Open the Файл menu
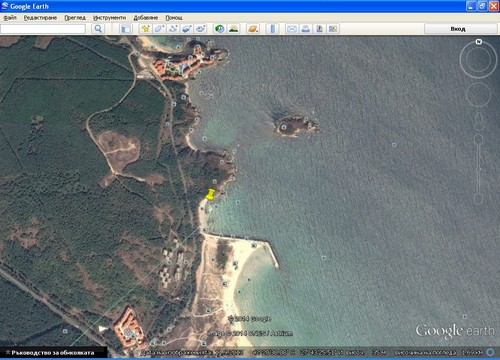 point(10,18)
